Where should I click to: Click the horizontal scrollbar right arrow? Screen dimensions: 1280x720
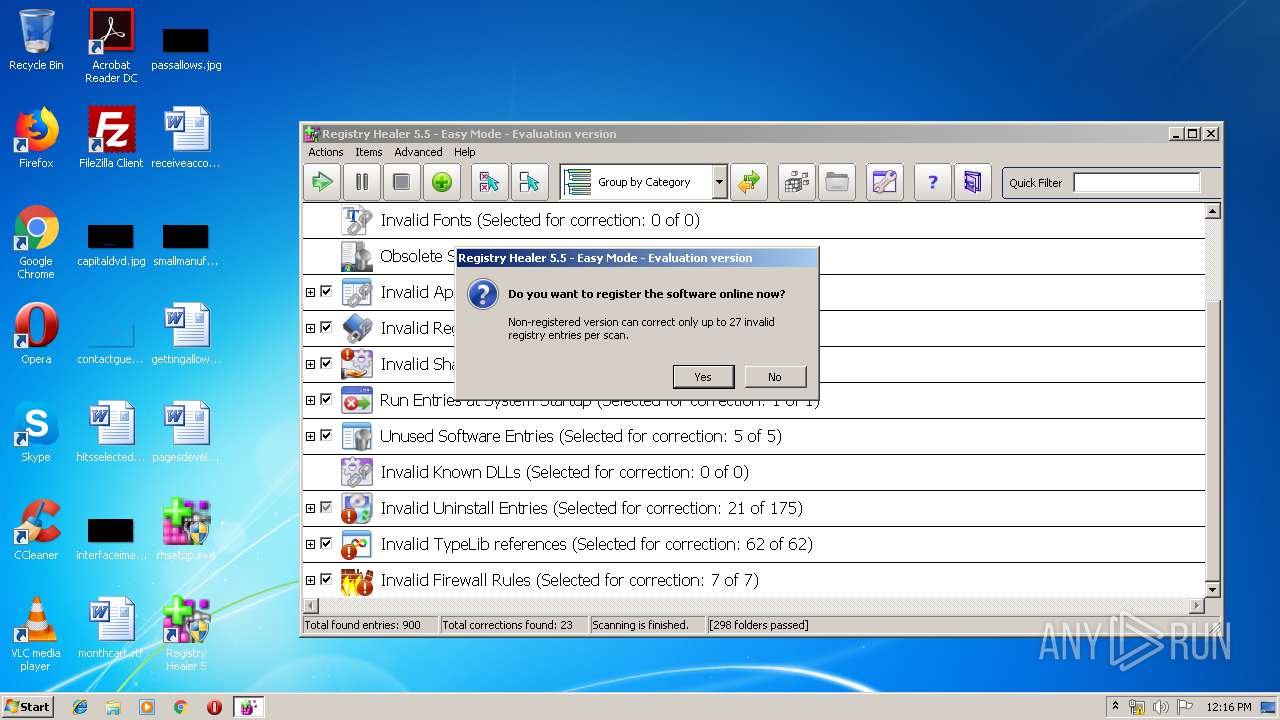(1196, 606)
